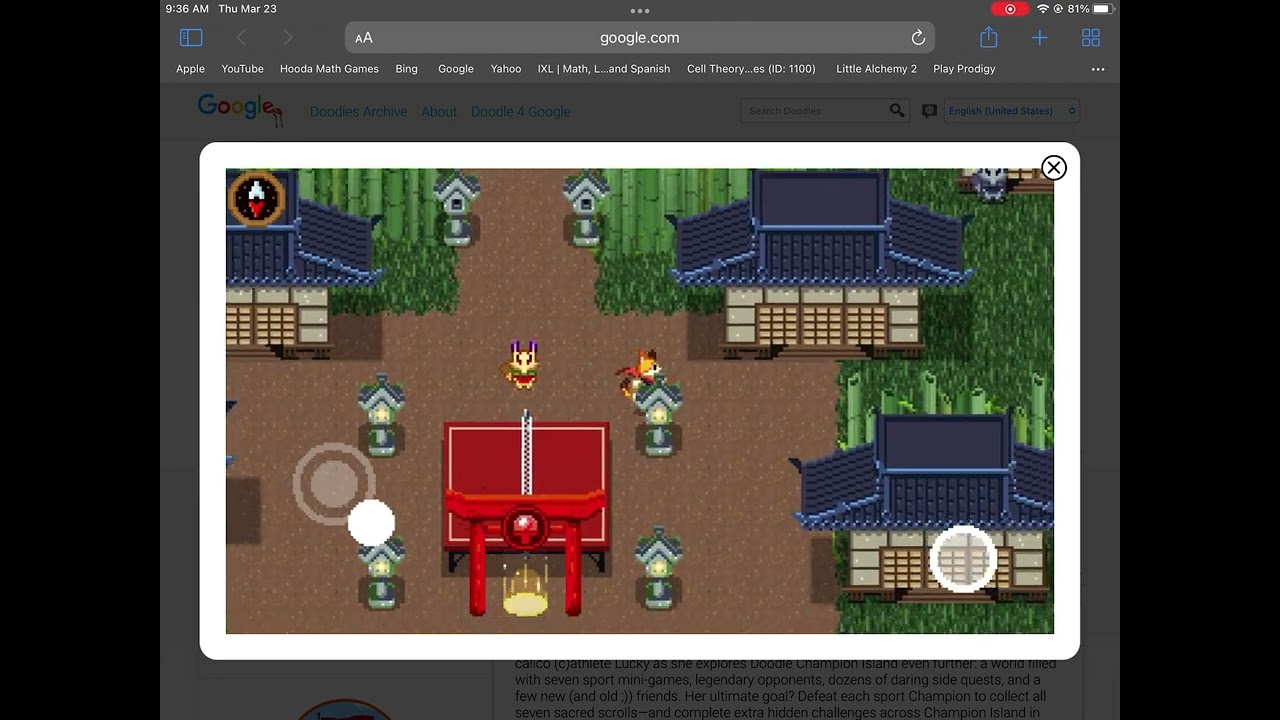Tap the compass badge in game corner

click(257, 198)
